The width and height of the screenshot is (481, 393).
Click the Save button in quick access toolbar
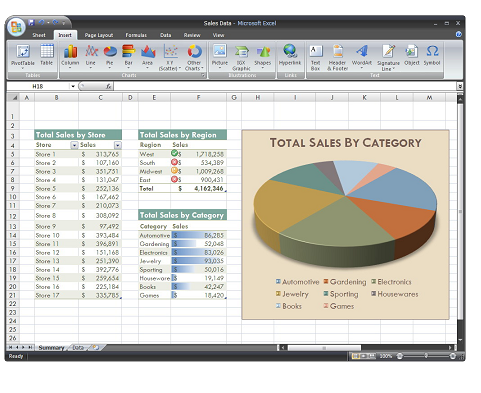tap(31, 23)
